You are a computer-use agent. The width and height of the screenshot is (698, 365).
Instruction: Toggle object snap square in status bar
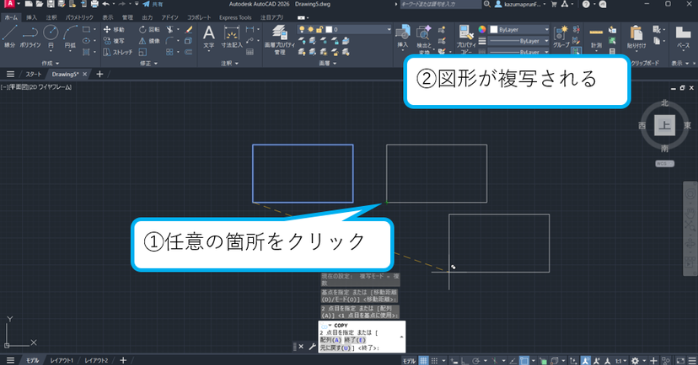click(x=524, y=360)
